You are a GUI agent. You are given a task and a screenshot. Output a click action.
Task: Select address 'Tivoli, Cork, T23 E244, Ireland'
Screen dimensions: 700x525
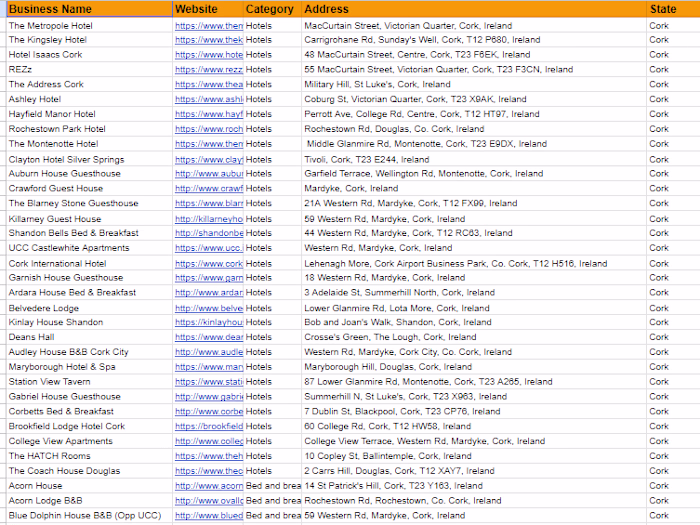(474, 160)
